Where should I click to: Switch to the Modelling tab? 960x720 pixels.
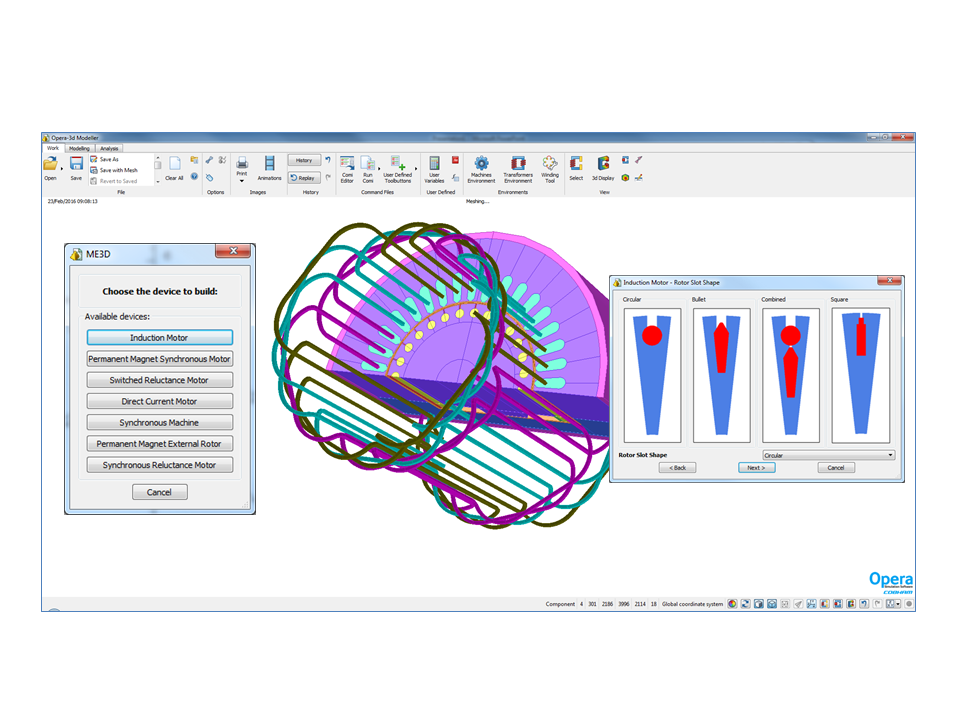click(x=79, y=148)
